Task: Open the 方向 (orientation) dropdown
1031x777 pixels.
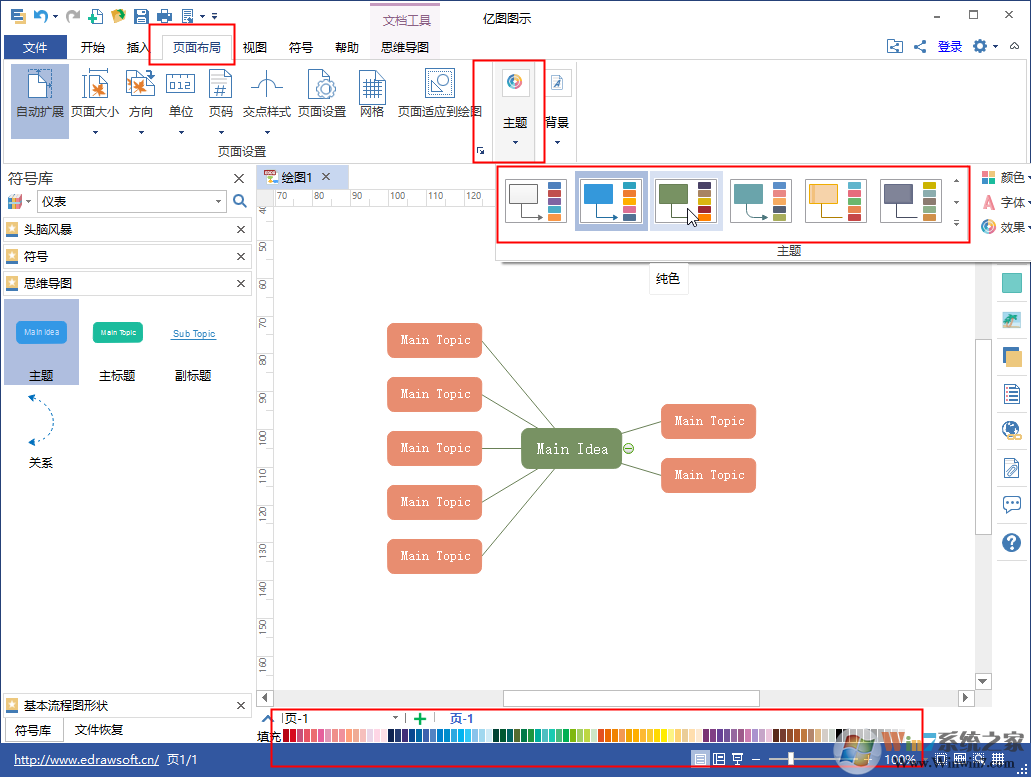Action: 140,131
